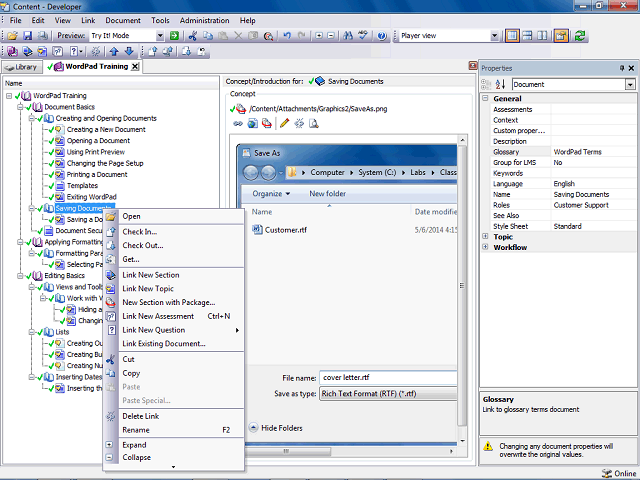Click the Delete Link toolbar icon

click(96, 51)
